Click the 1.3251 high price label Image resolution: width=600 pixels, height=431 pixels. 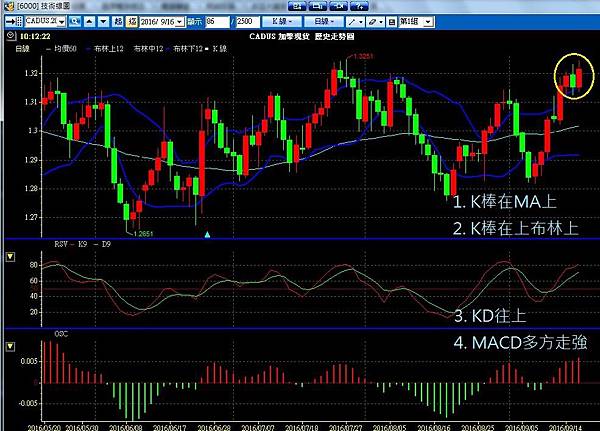363,56
